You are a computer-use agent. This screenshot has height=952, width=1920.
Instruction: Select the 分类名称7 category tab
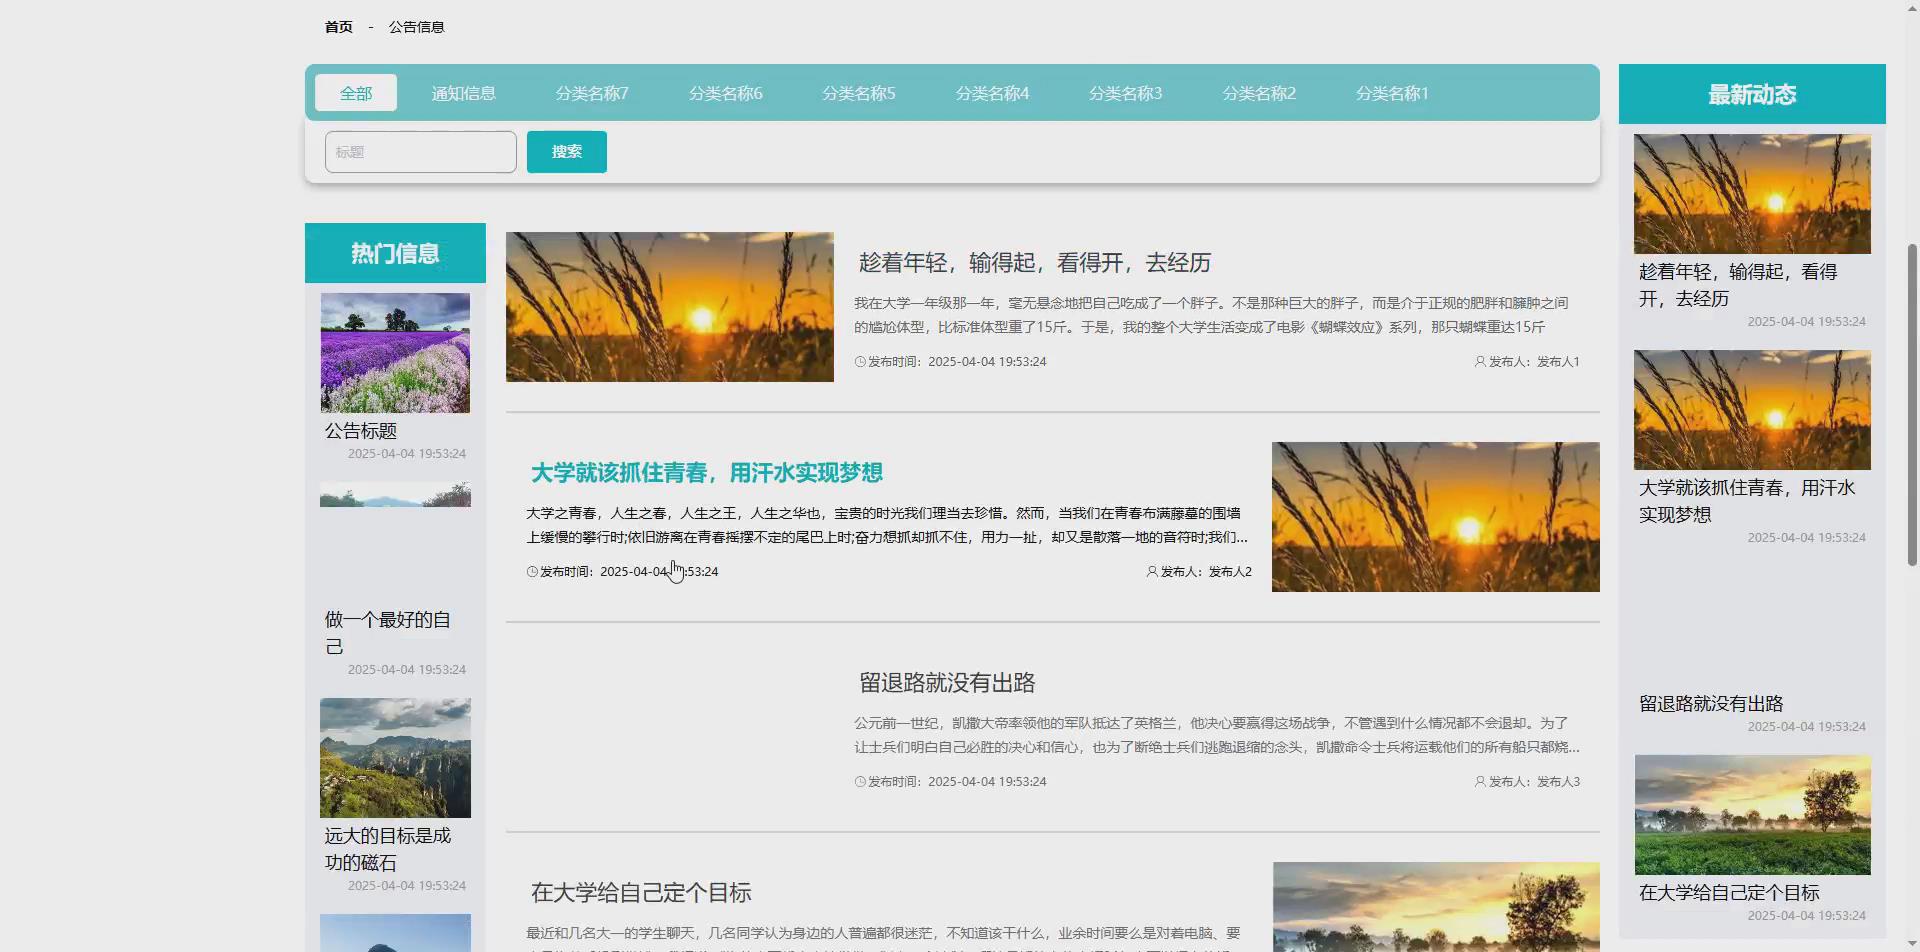pyautogui.click(x=592, y=92)
